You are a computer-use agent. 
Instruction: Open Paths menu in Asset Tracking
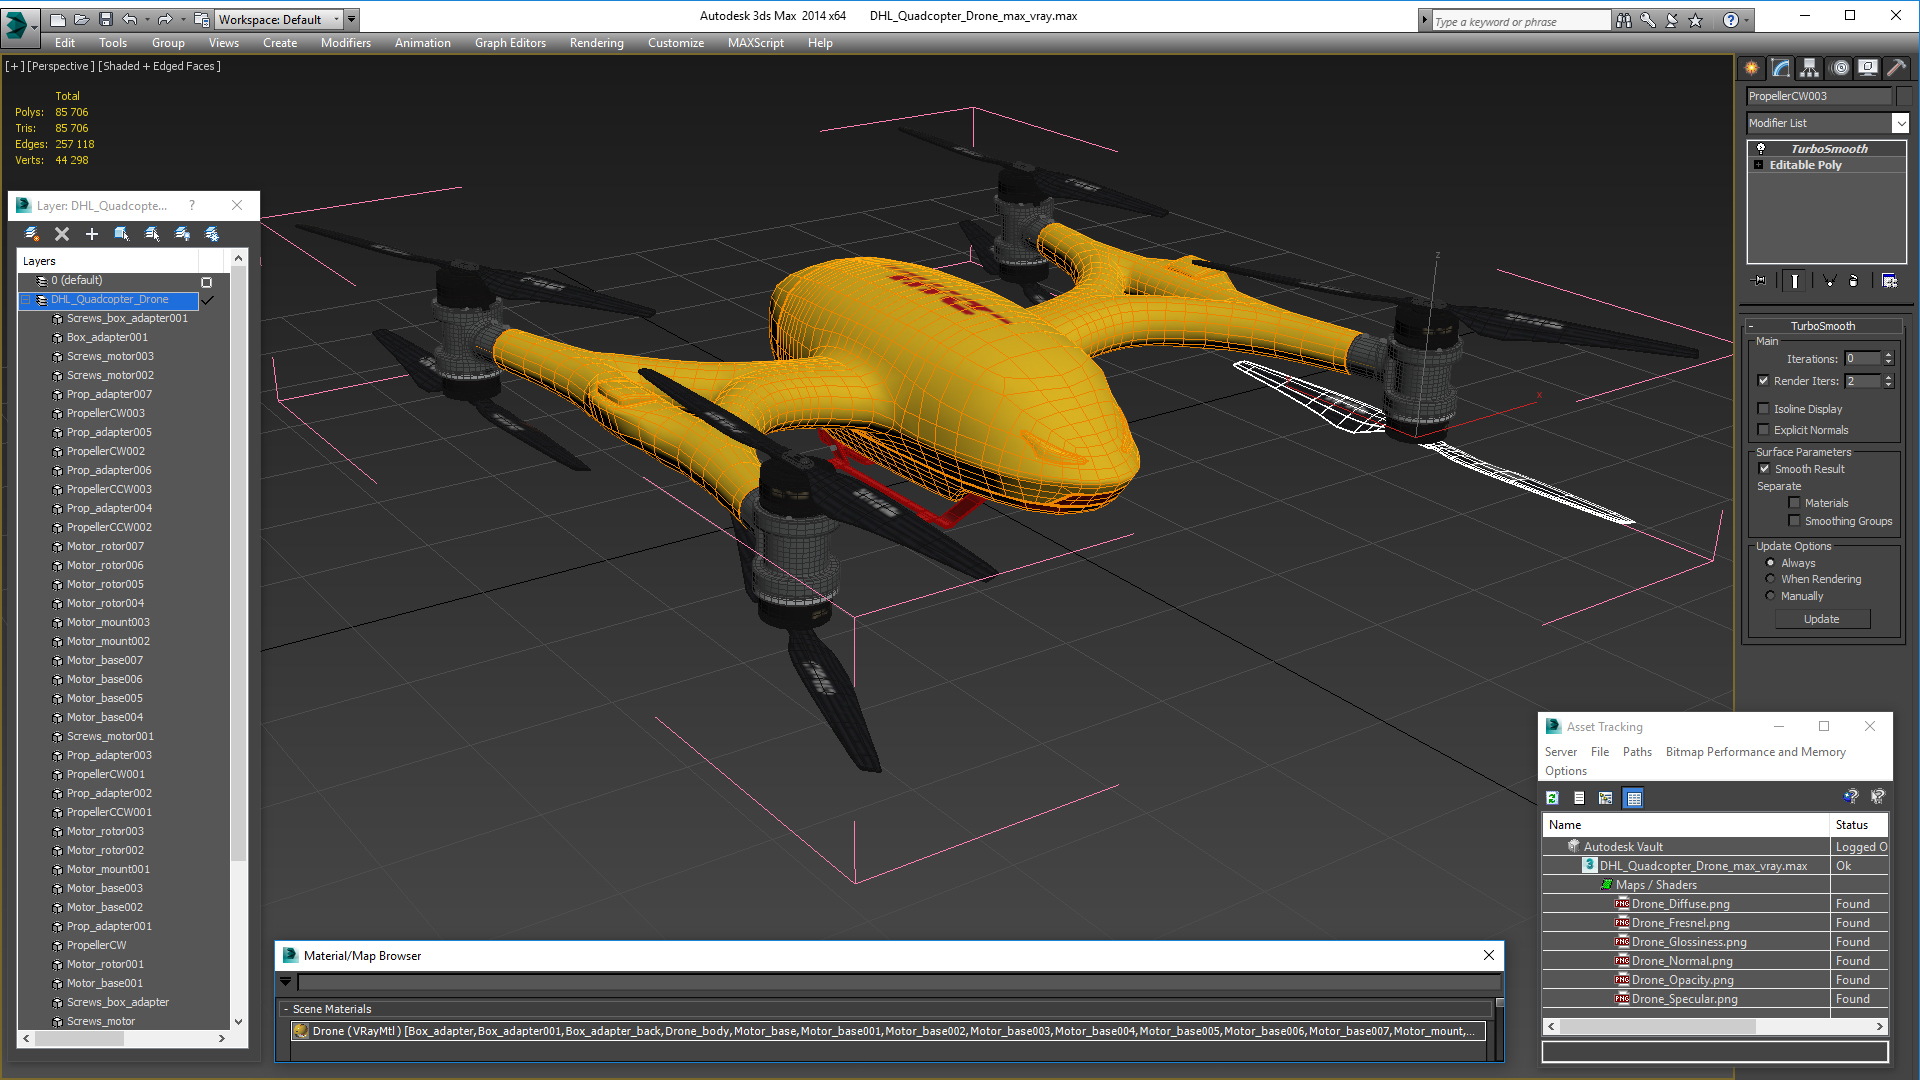pos(1637,752)
